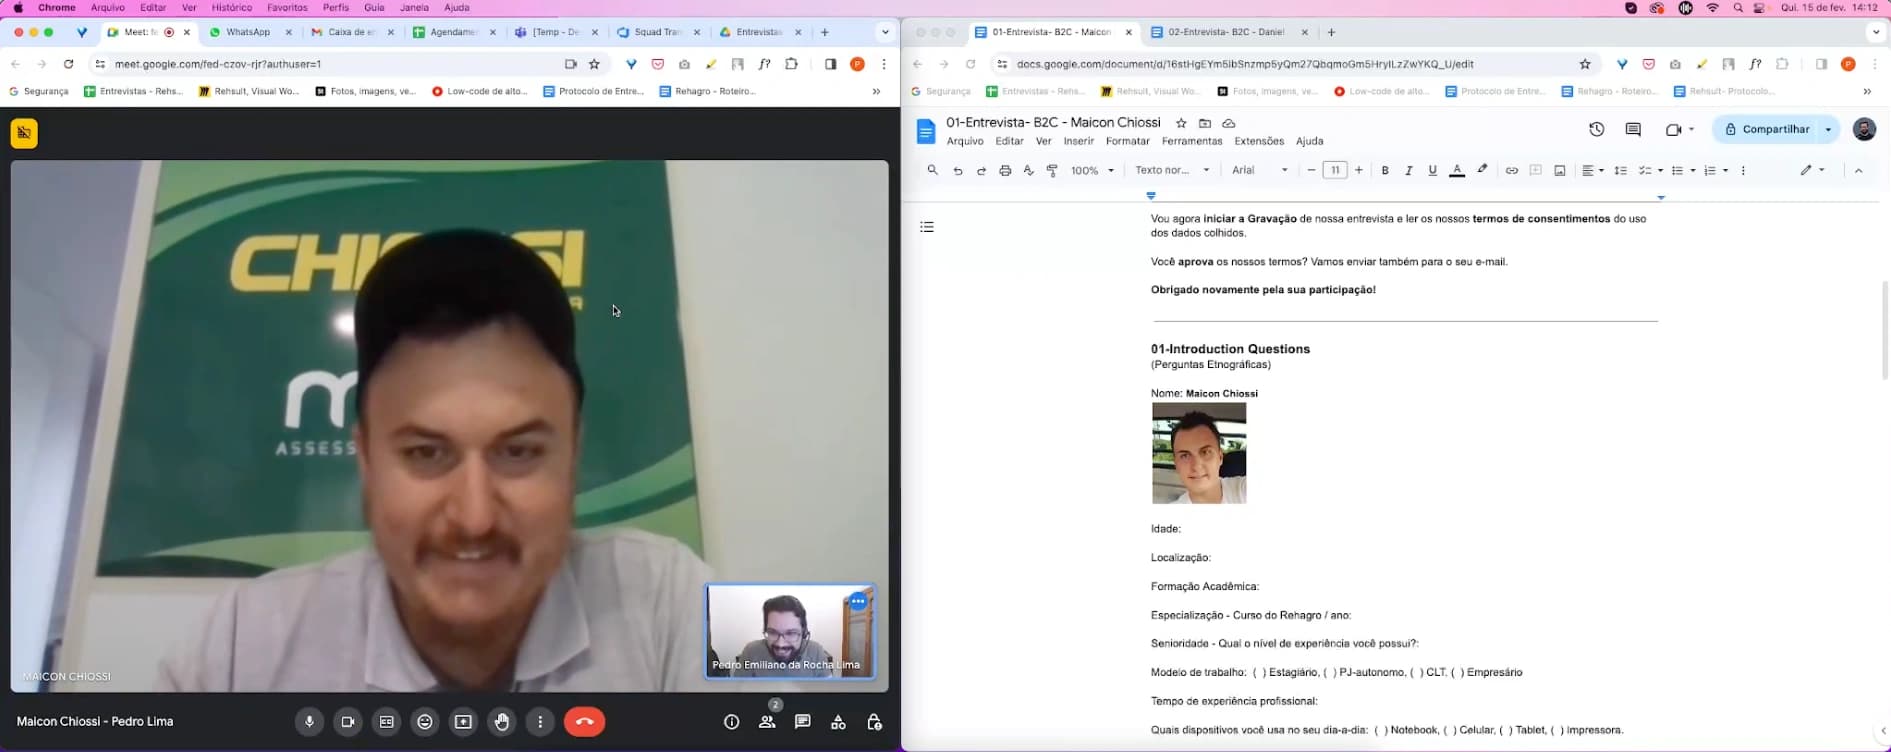
Task: Open Ferramentas menu in Docs
Action: pos(1192,141)
